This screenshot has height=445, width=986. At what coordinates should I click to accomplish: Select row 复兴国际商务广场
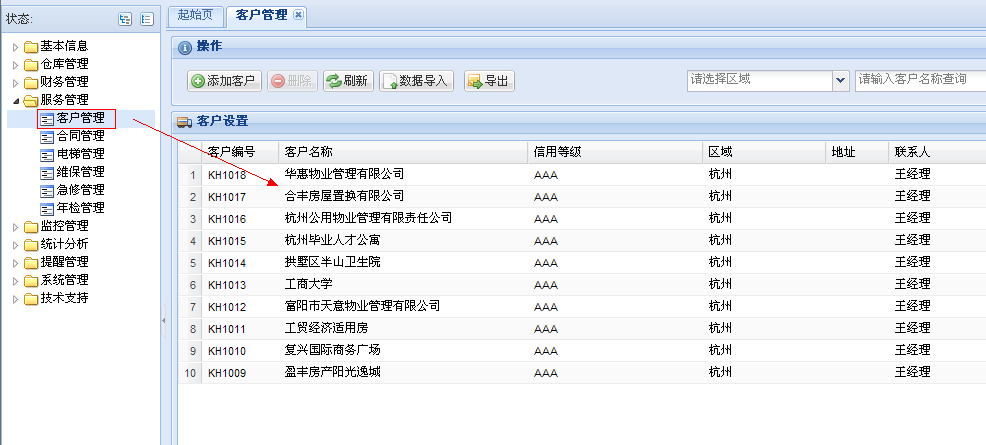tap(582, 351)
